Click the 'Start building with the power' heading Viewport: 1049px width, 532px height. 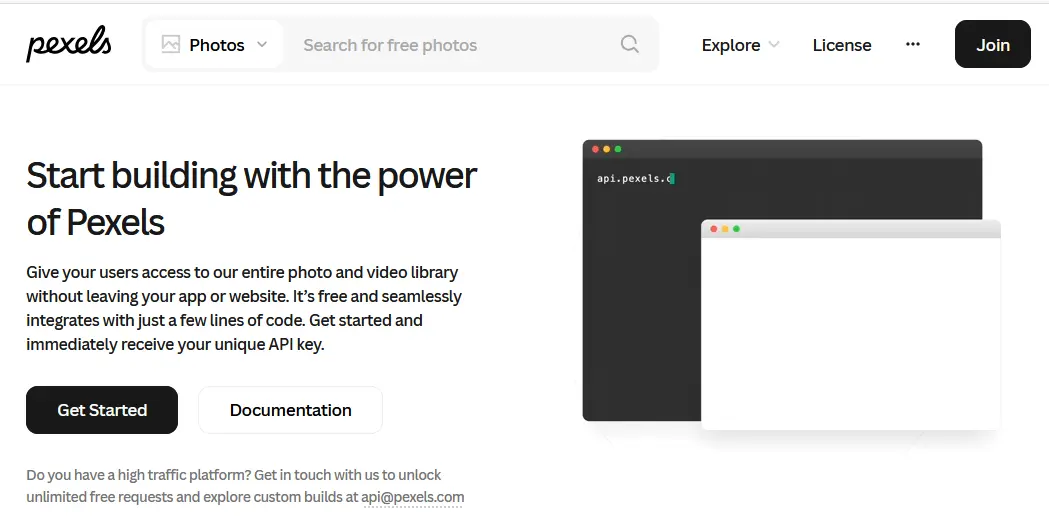pos(252,176)
